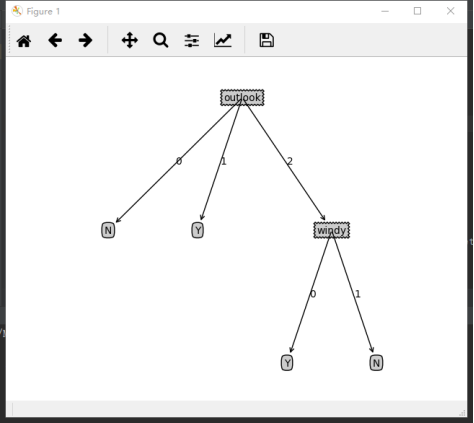This screenshot has height=423, width=474.
Task: Open the Configure subplots sliders
Action: point(192,41)
